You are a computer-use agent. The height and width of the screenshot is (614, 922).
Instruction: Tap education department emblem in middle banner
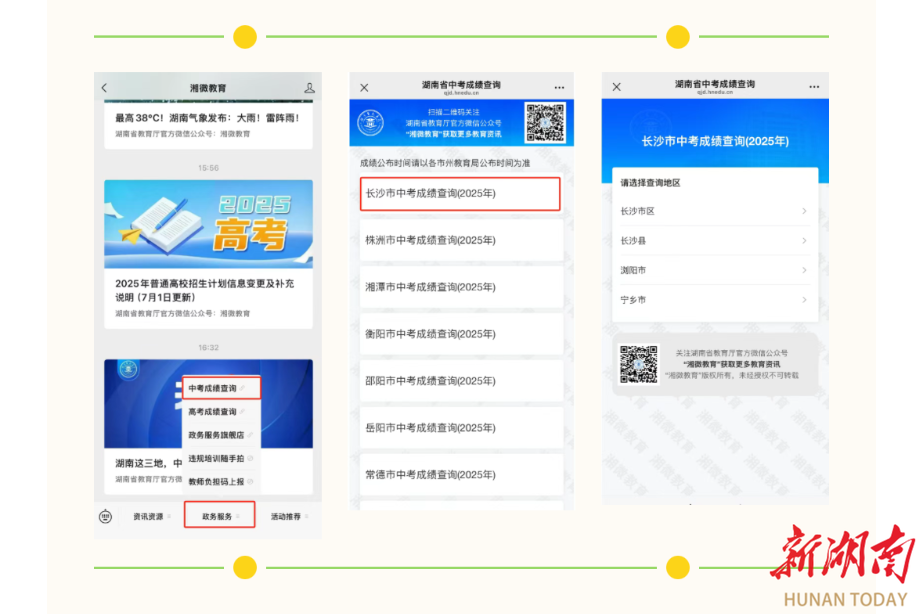coord(370,122)
